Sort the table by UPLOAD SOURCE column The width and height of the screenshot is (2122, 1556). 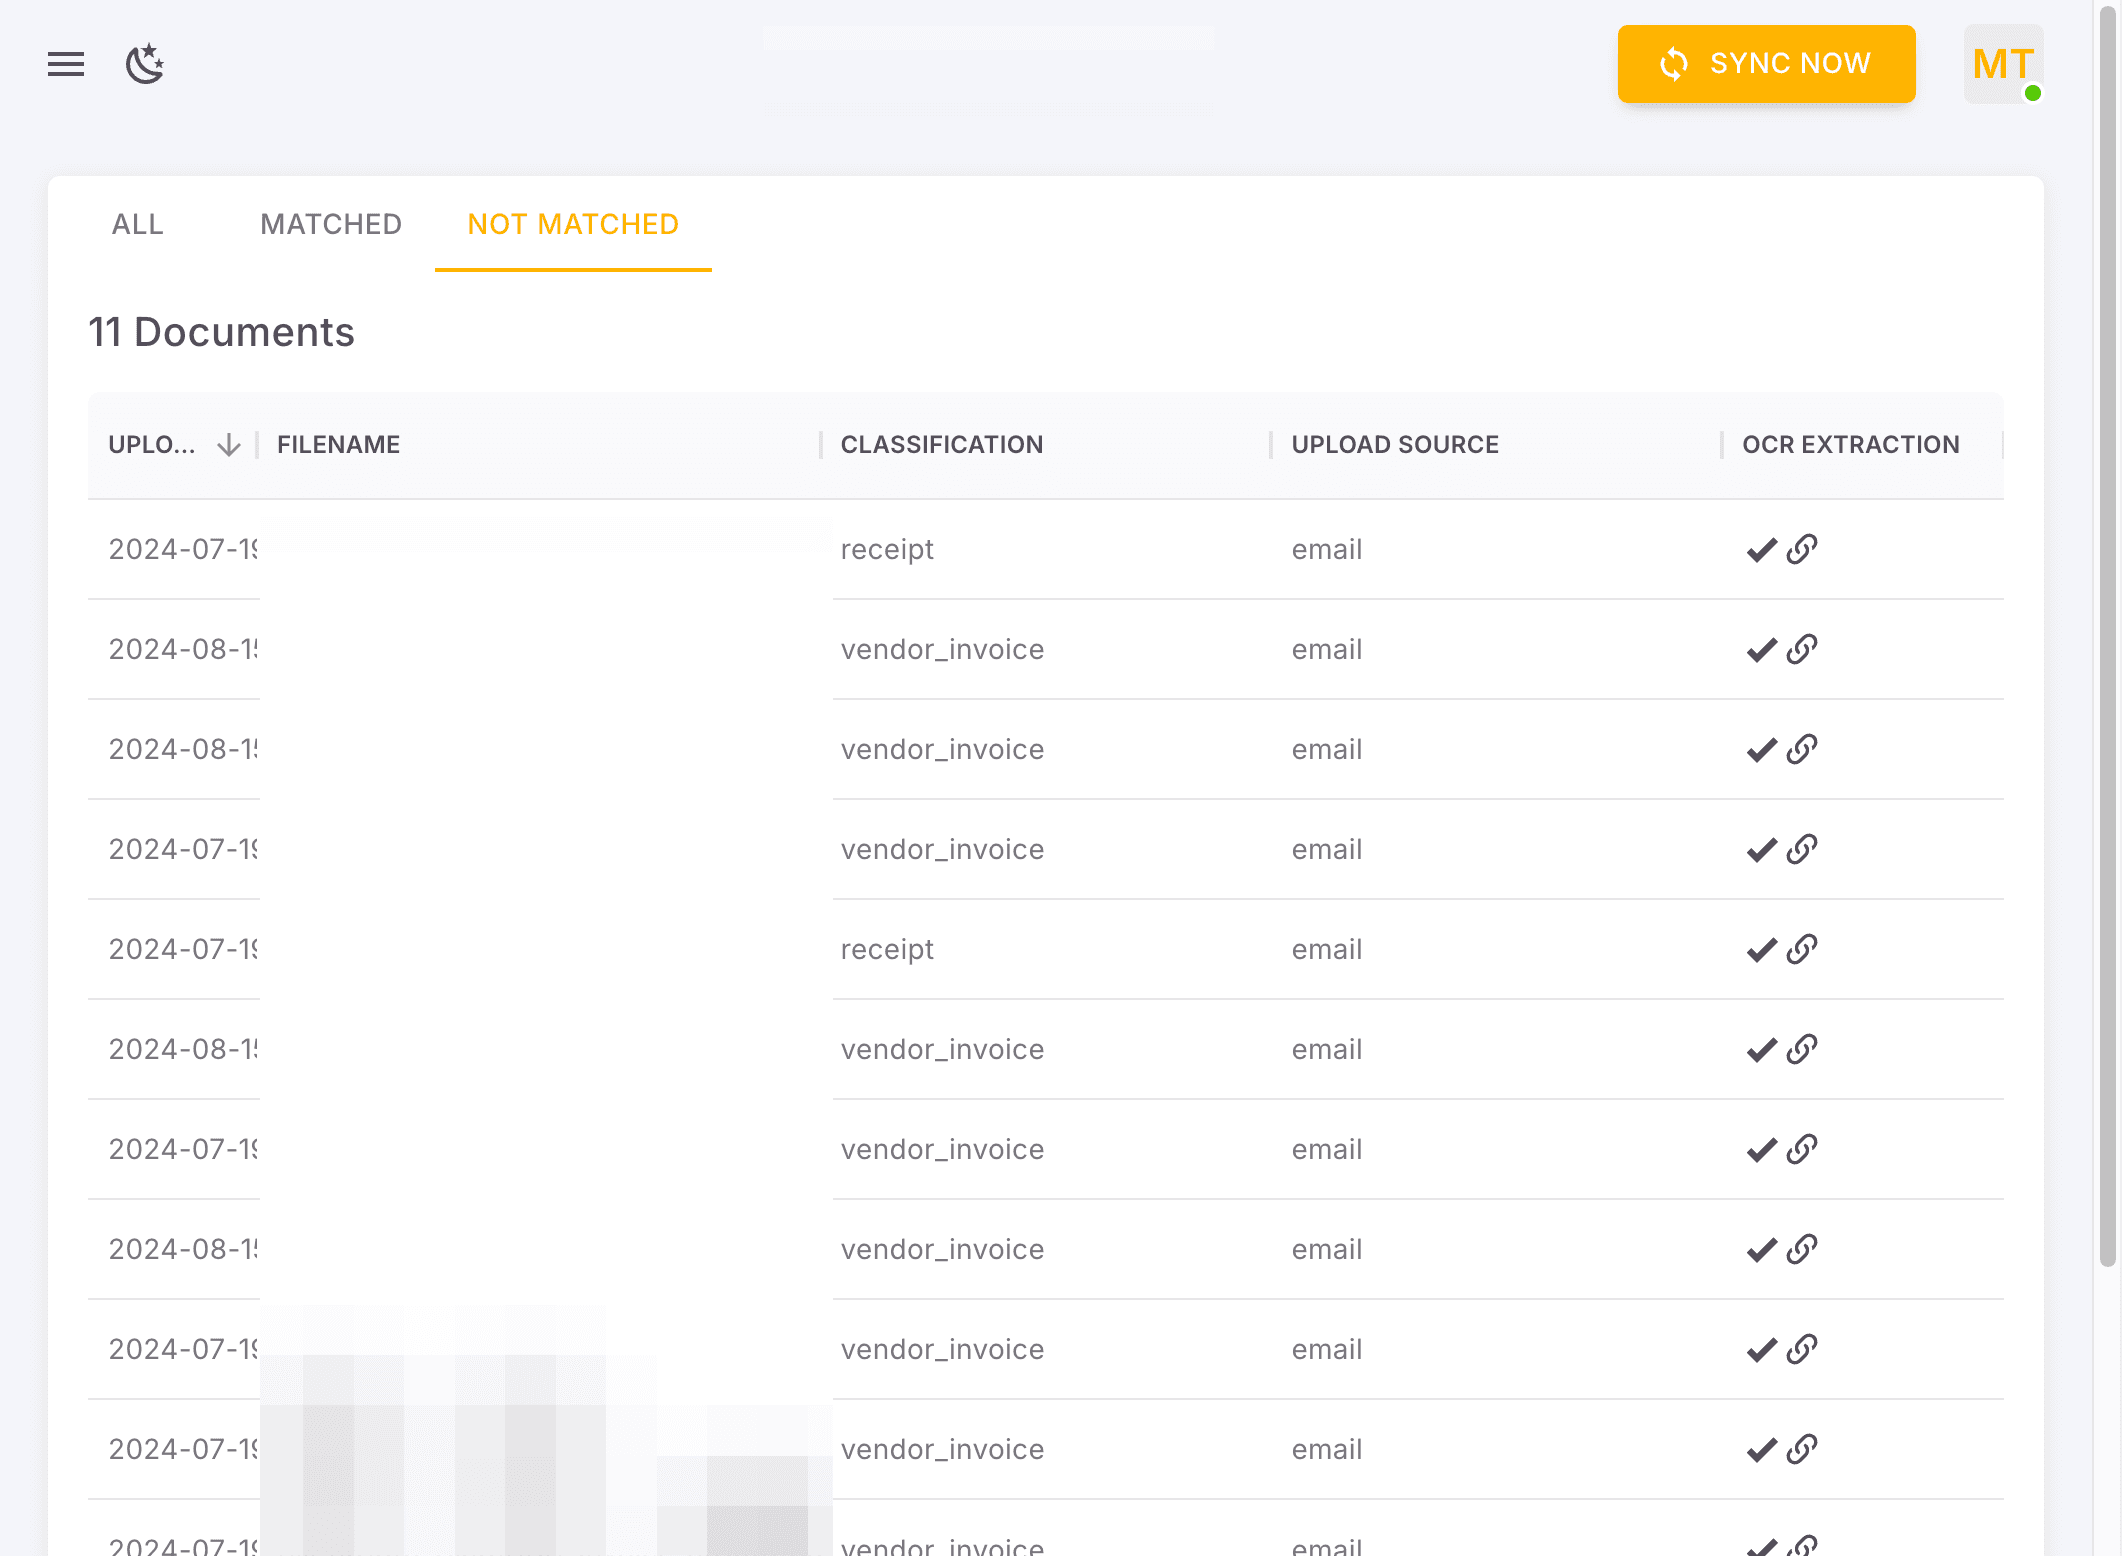pyautogui.click(x=1394, y=444)
